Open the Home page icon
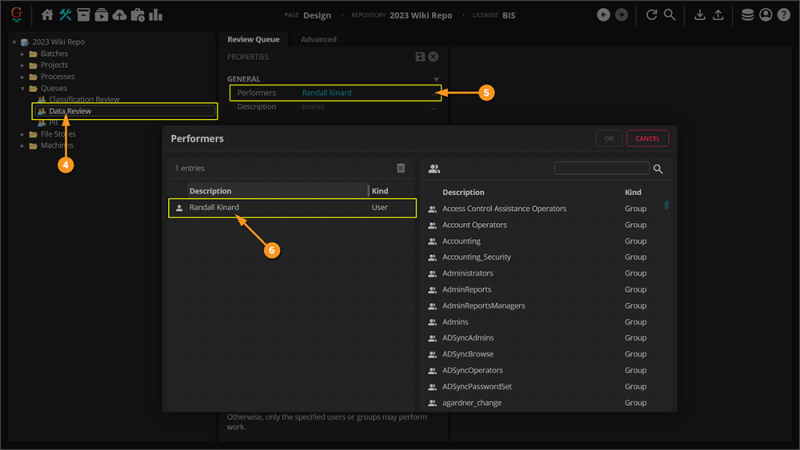Screen dimensions: 800x450 pos(47,15)
